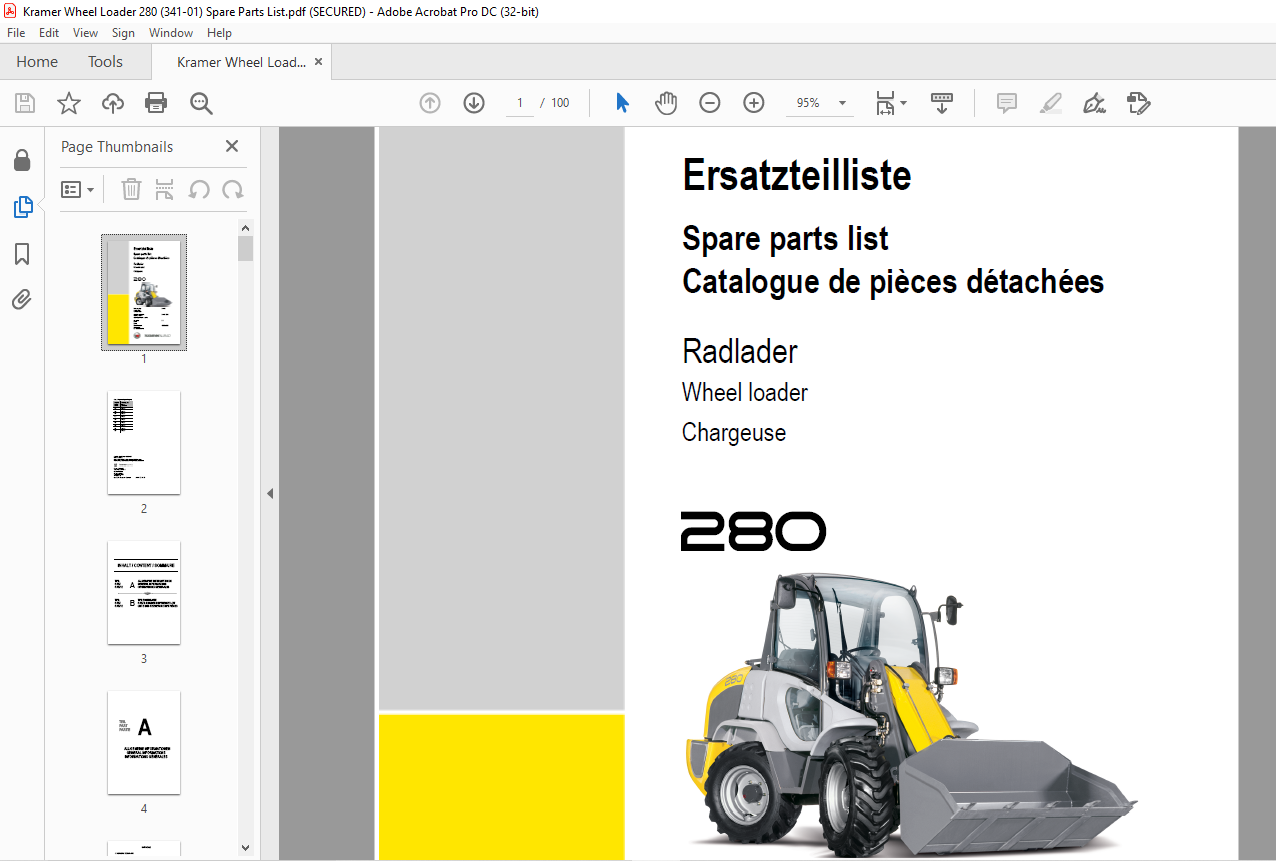Activate the Hand pan tool
The image size is (1276, 861).
click(x=666, y=103)
